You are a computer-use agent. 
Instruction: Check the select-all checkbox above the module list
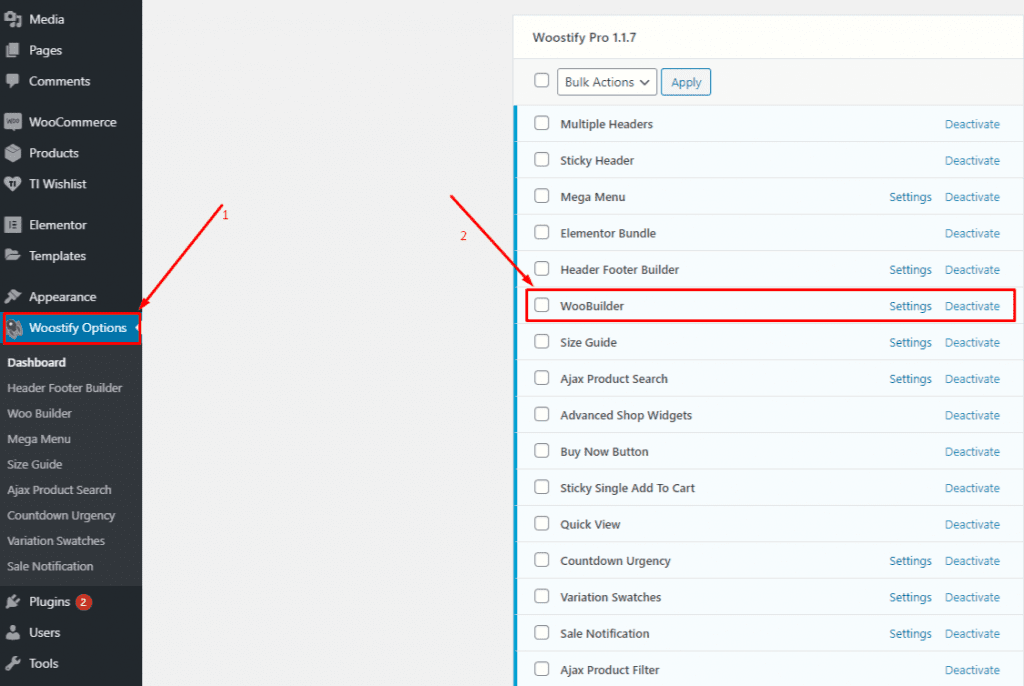[541, 82]
